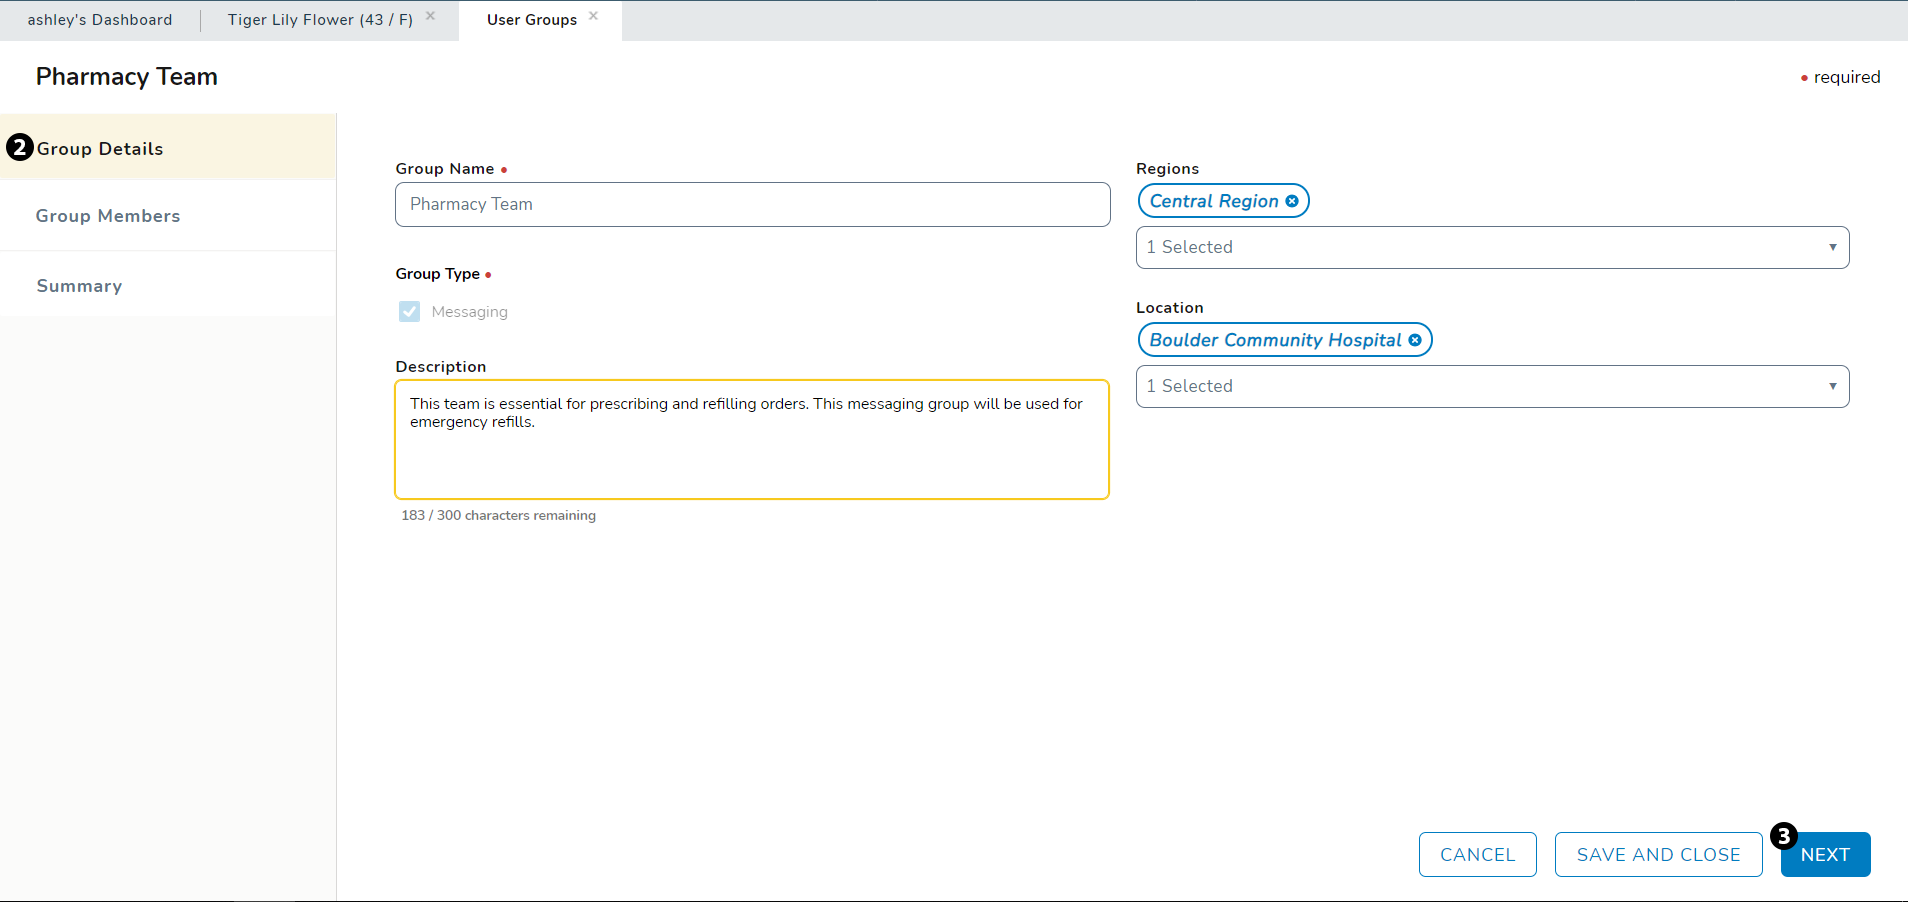The width and height of the screenshot is (1908, 902).
Task: Click the step 3 circle marker
Action: coord(1783,836)
